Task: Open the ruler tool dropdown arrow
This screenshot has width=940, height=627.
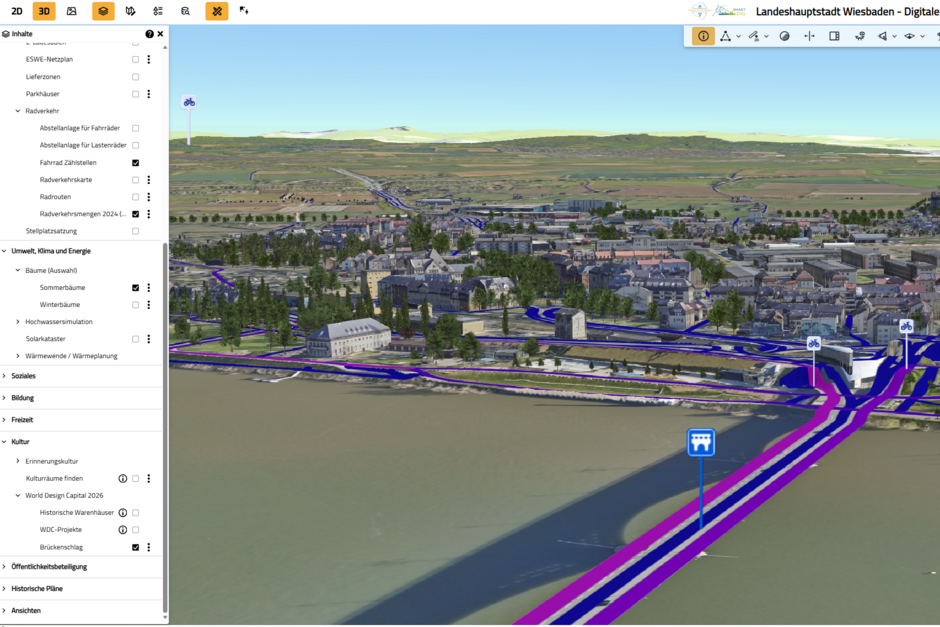Action: coord(767,37)
